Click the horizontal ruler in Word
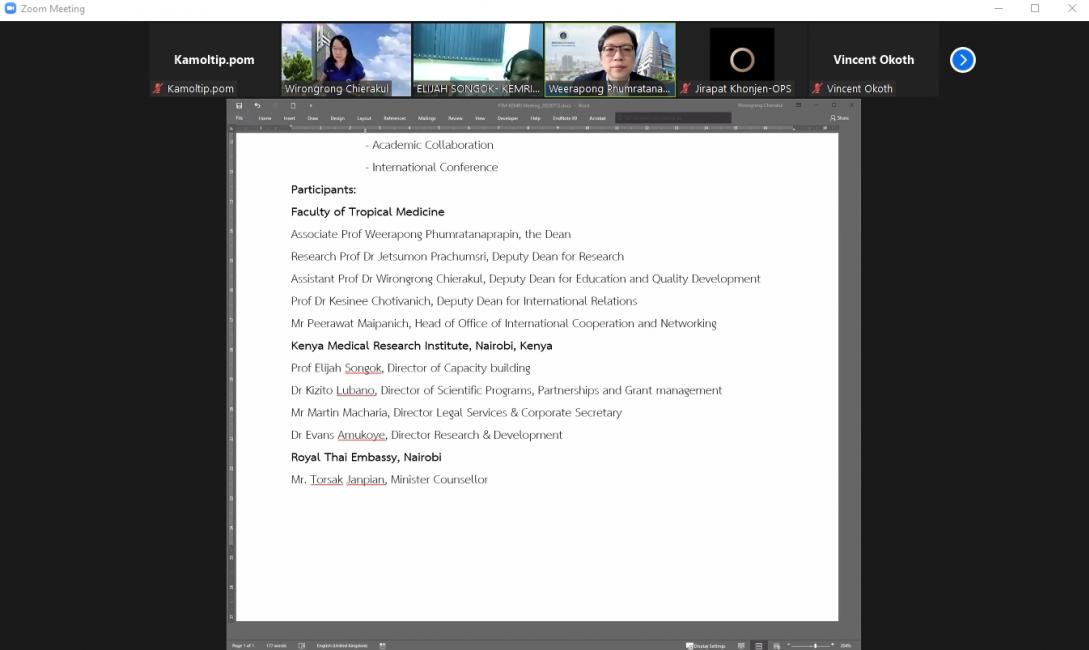This screenshot has height=650, width=1089. point(536,128)
